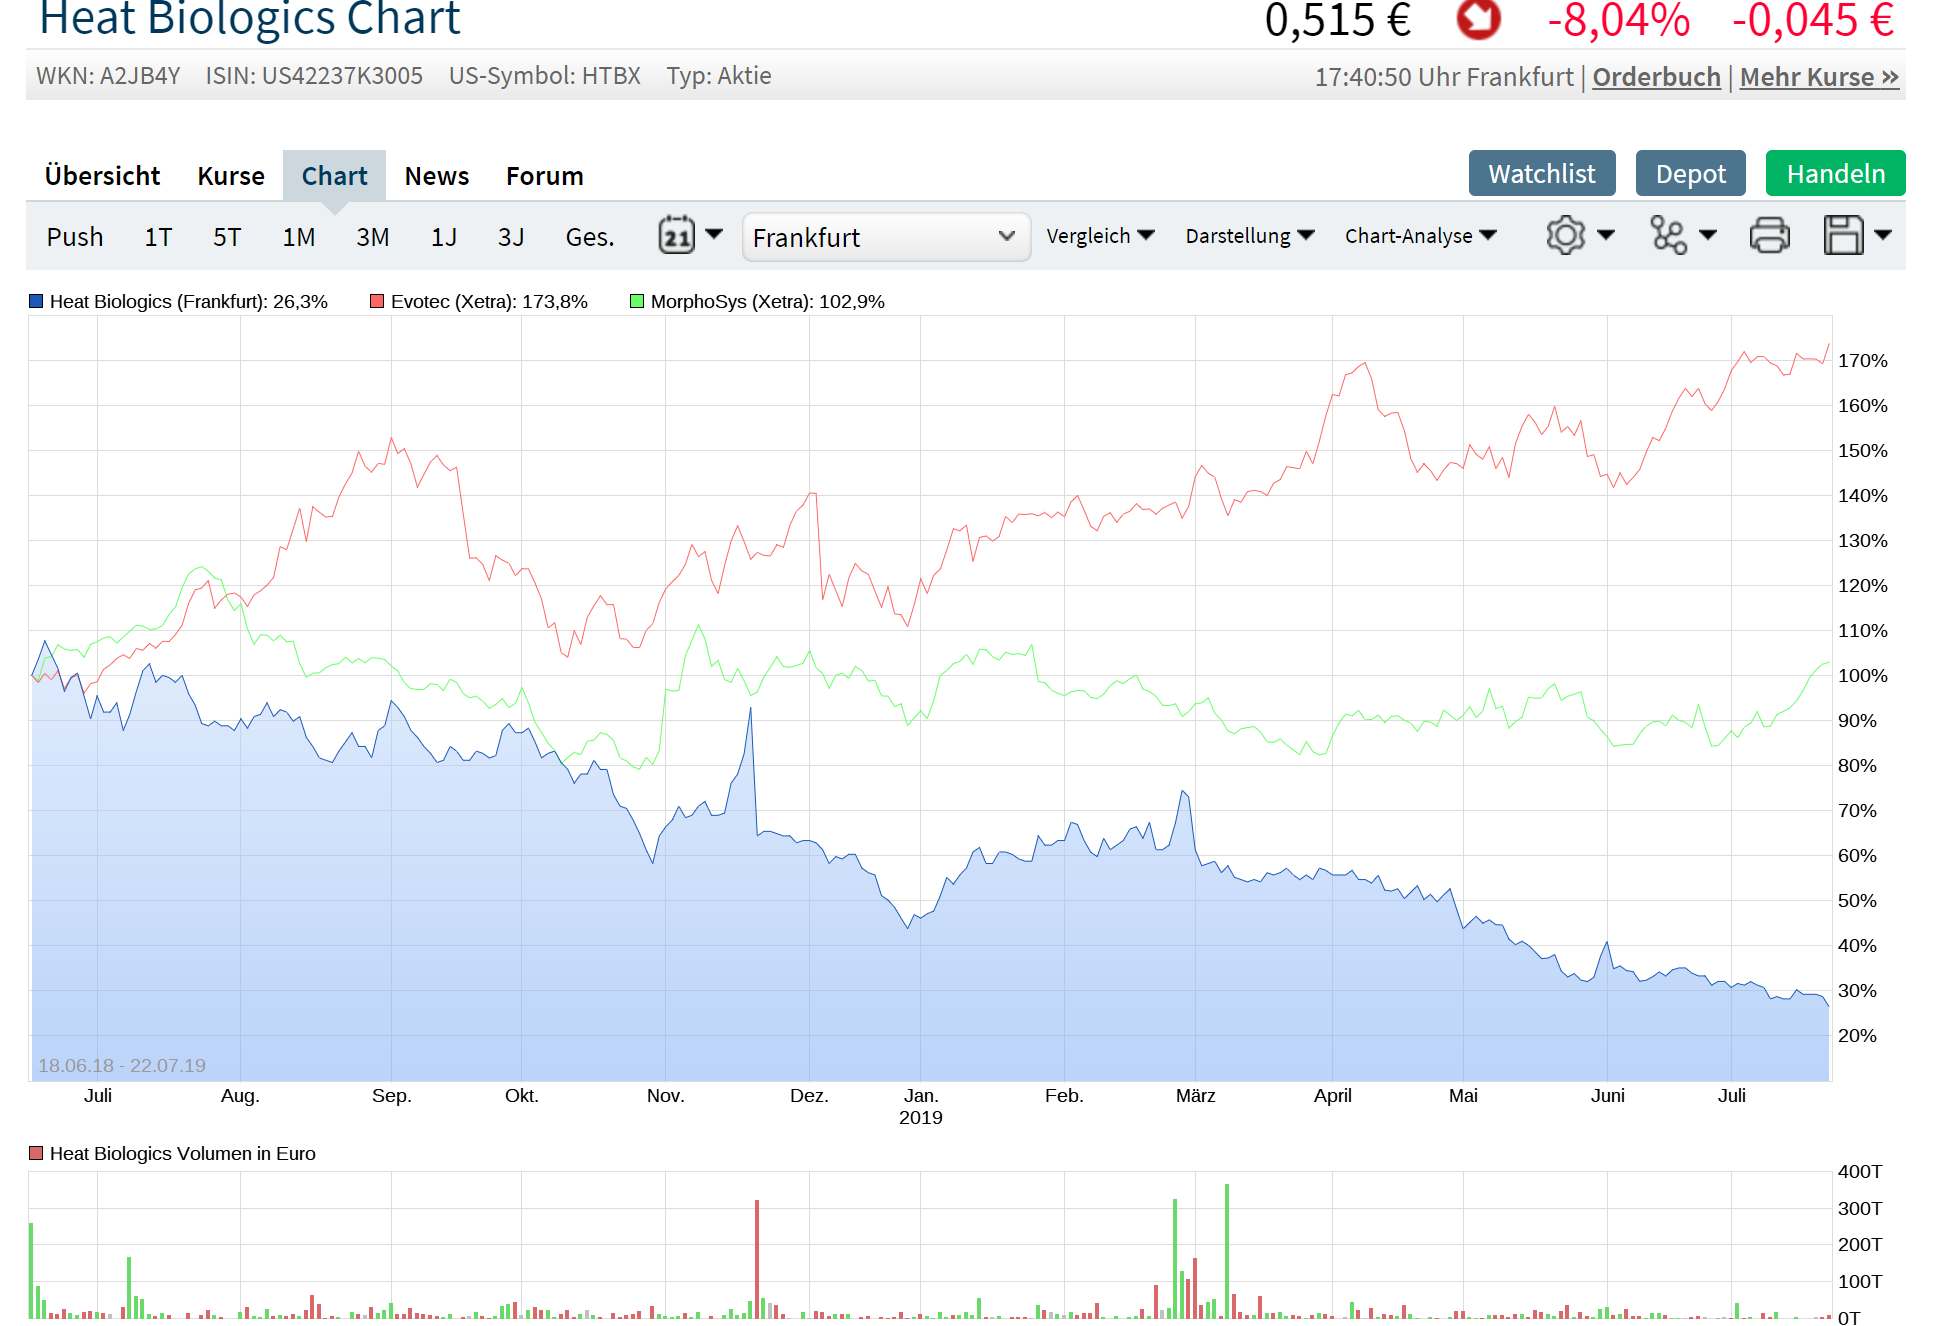Select the 1J time range
The width and height of the screenshot is (1933, 1326).
coord(443,237)
